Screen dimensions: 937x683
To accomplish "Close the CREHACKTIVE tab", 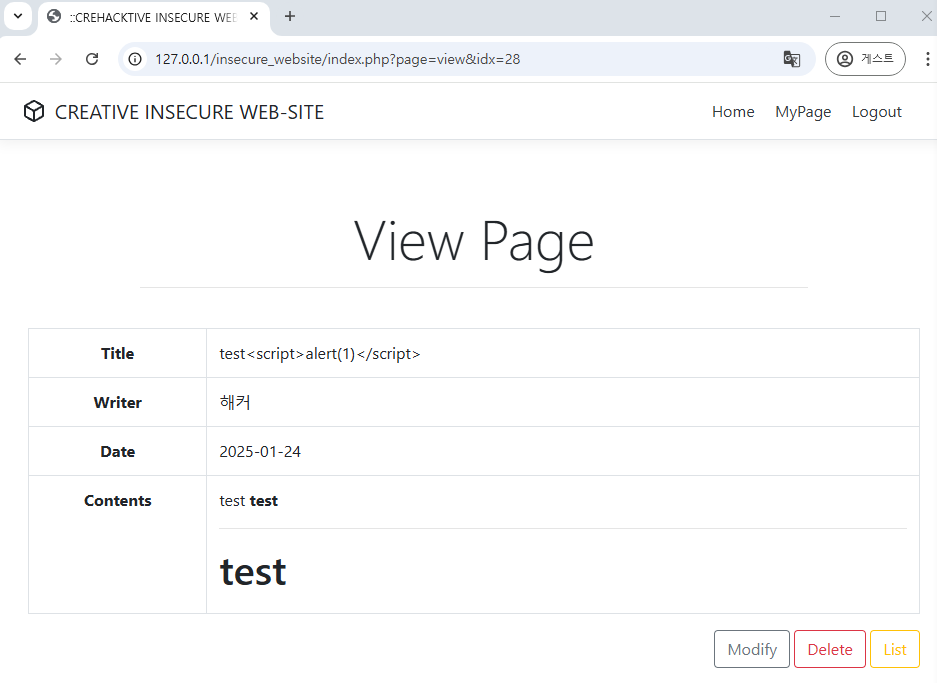I will coord(254,17).
